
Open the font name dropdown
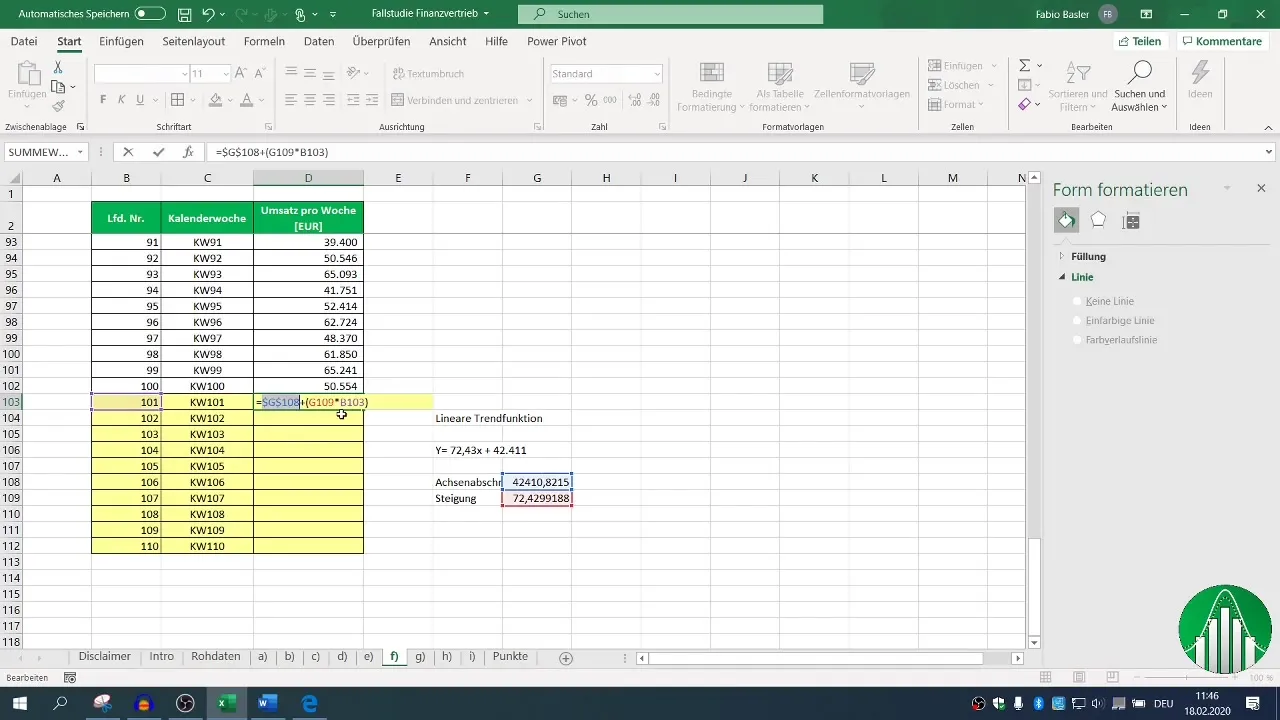pos(185,74)
